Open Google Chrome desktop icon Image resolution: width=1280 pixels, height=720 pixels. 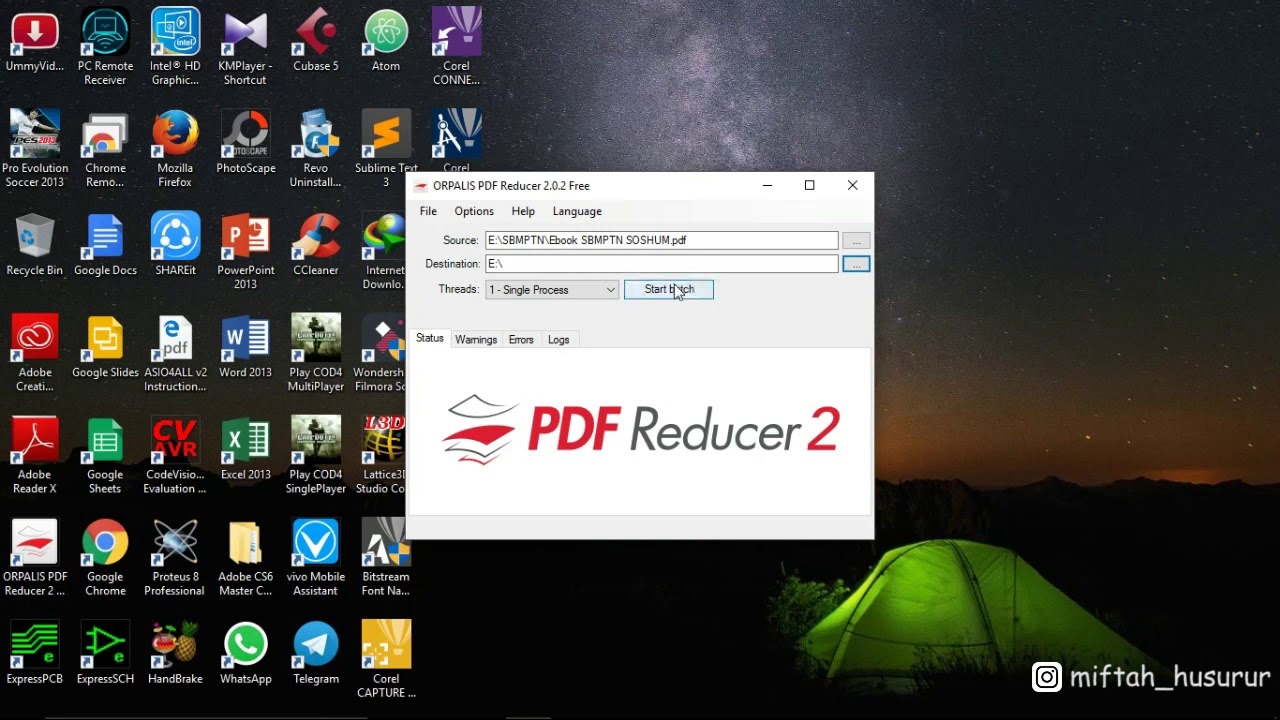(105, 556)
